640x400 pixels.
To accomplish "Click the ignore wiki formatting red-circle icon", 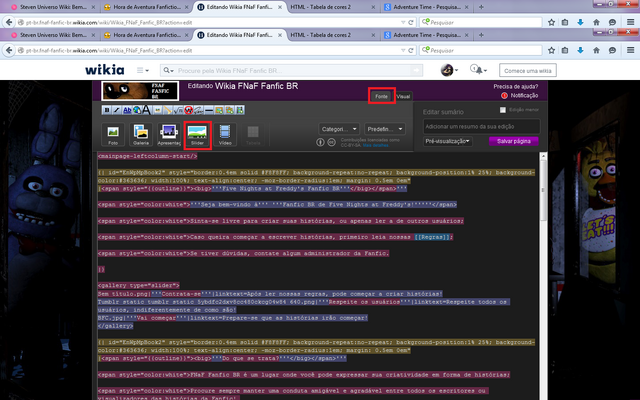I will click(x=188, y=110).
